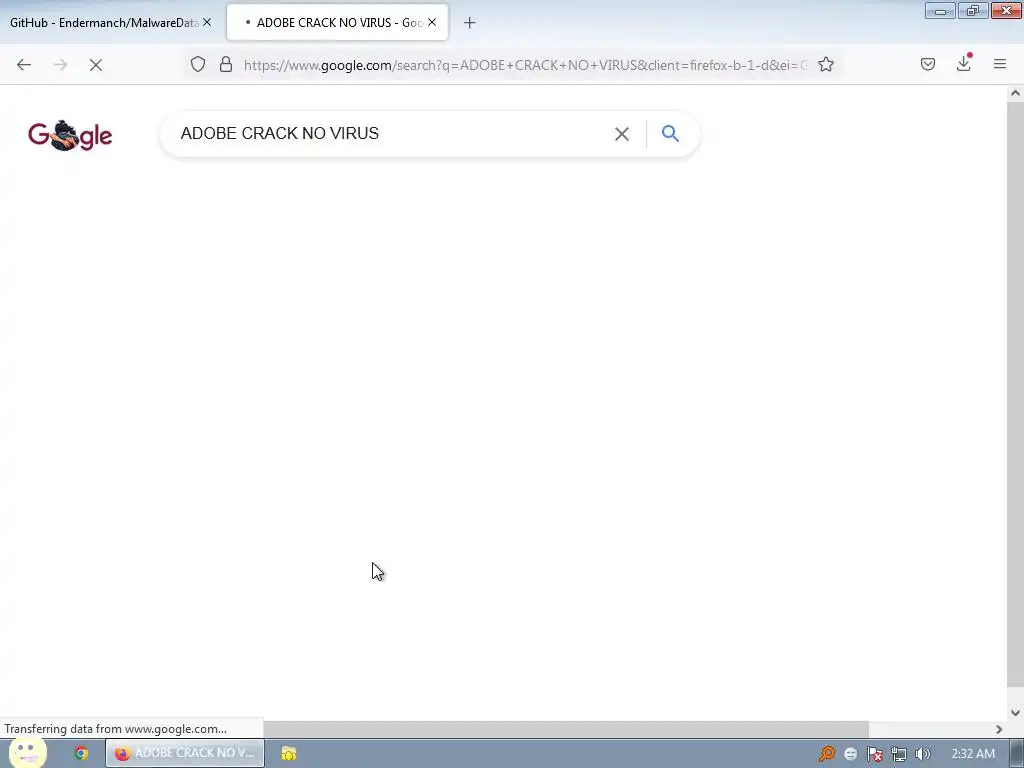Click the horizontal scrollbar right arrow

[999, 729]
